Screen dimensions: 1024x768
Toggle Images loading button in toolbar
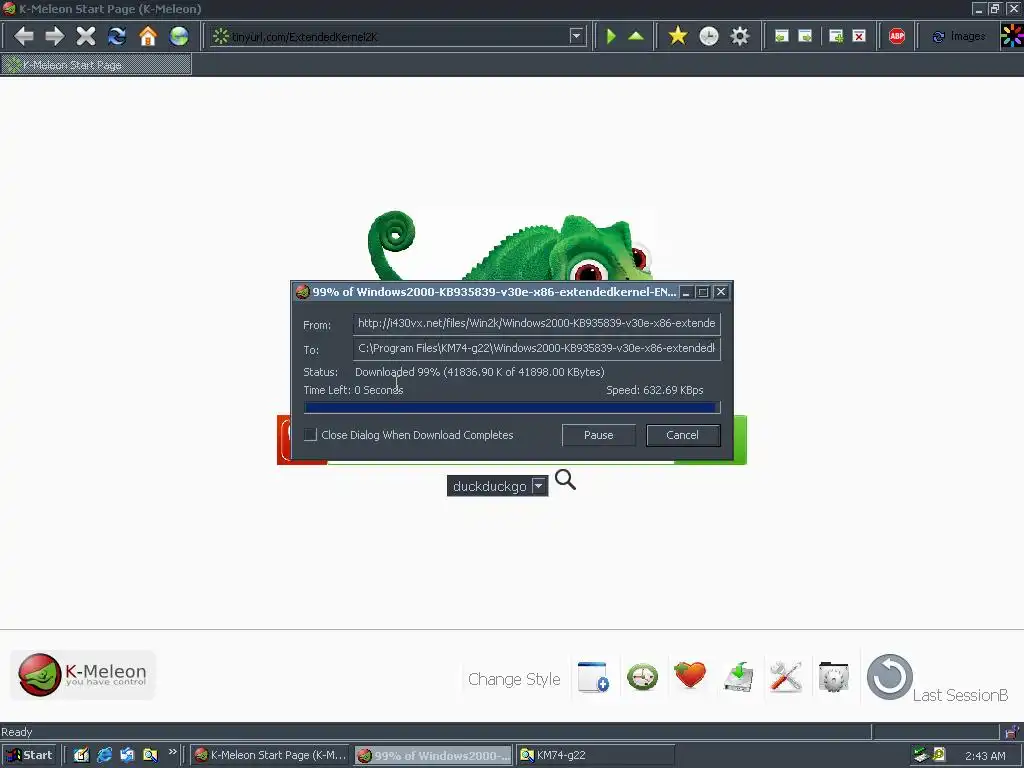click(959, 37)
